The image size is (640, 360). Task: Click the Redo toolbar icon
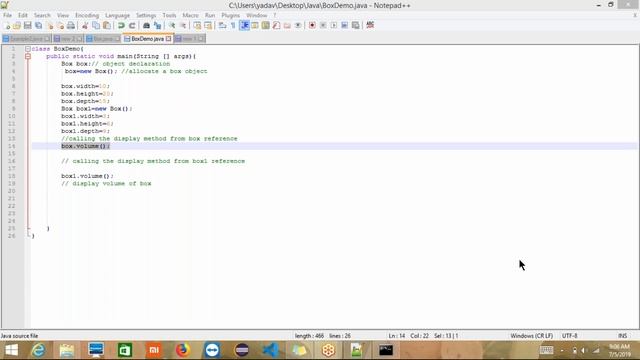[x=132, y=25]
